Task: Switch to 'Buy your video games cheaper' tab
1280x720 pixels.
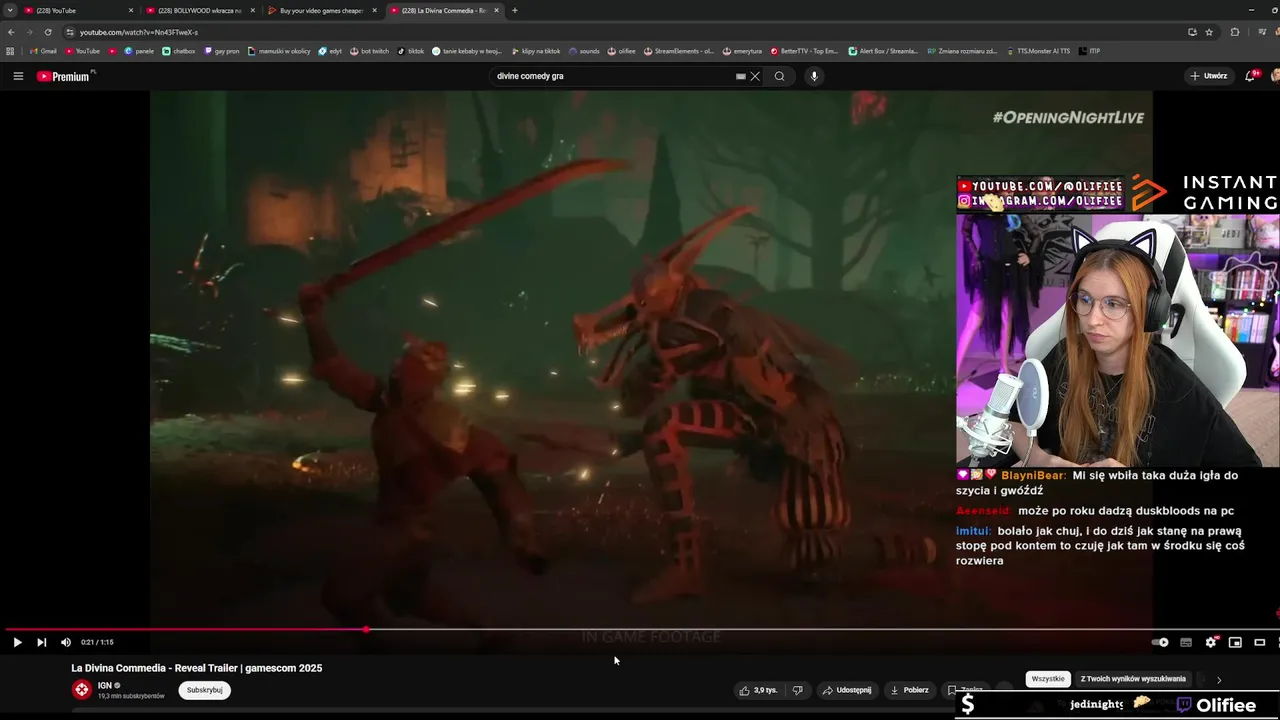Action: click(321, 10)
